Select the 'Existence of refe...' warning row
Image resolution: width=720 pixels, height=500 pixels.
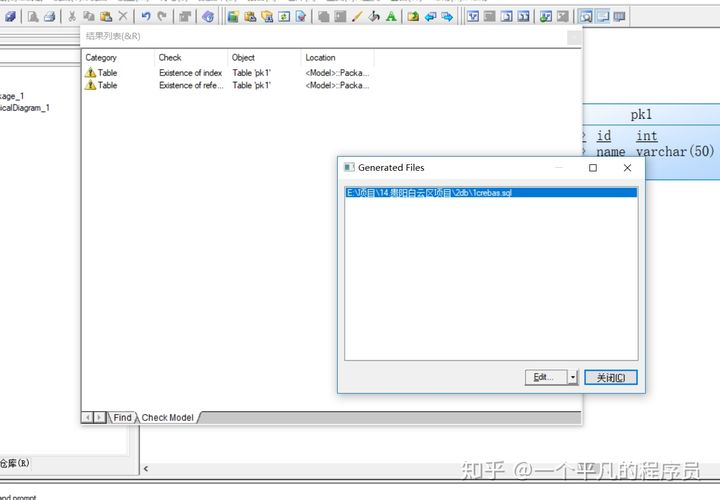[x=227, y=85]
